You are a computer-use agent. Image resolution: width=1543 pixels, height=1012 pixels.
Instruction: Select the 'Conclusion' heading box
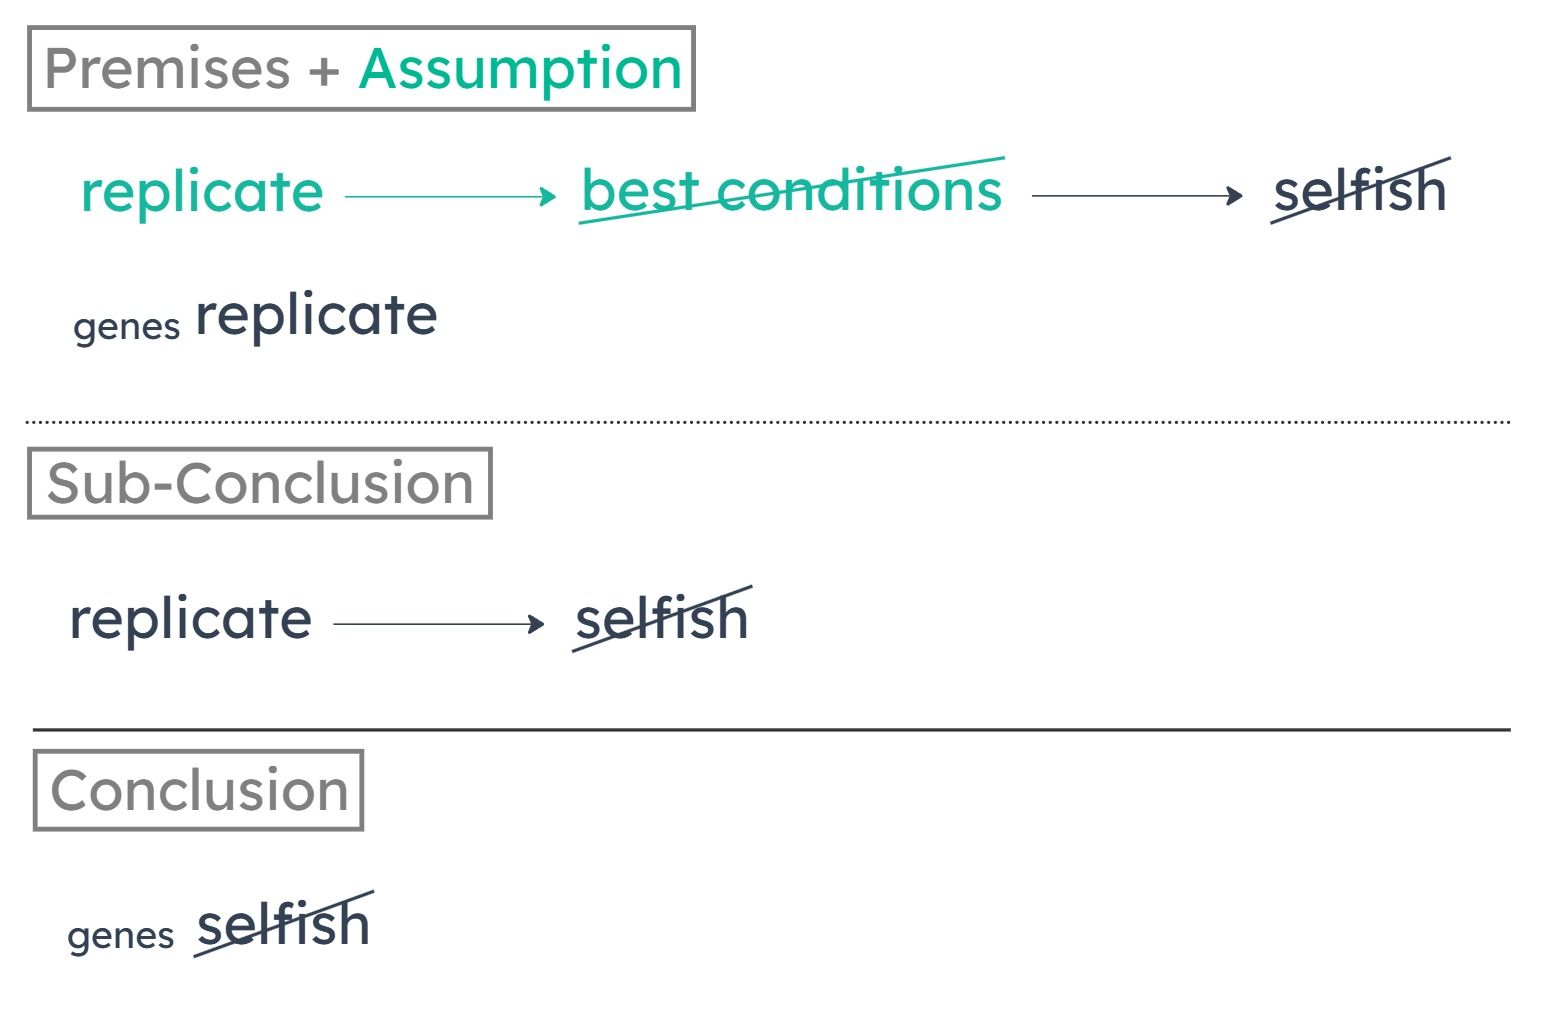click(198, 790)
